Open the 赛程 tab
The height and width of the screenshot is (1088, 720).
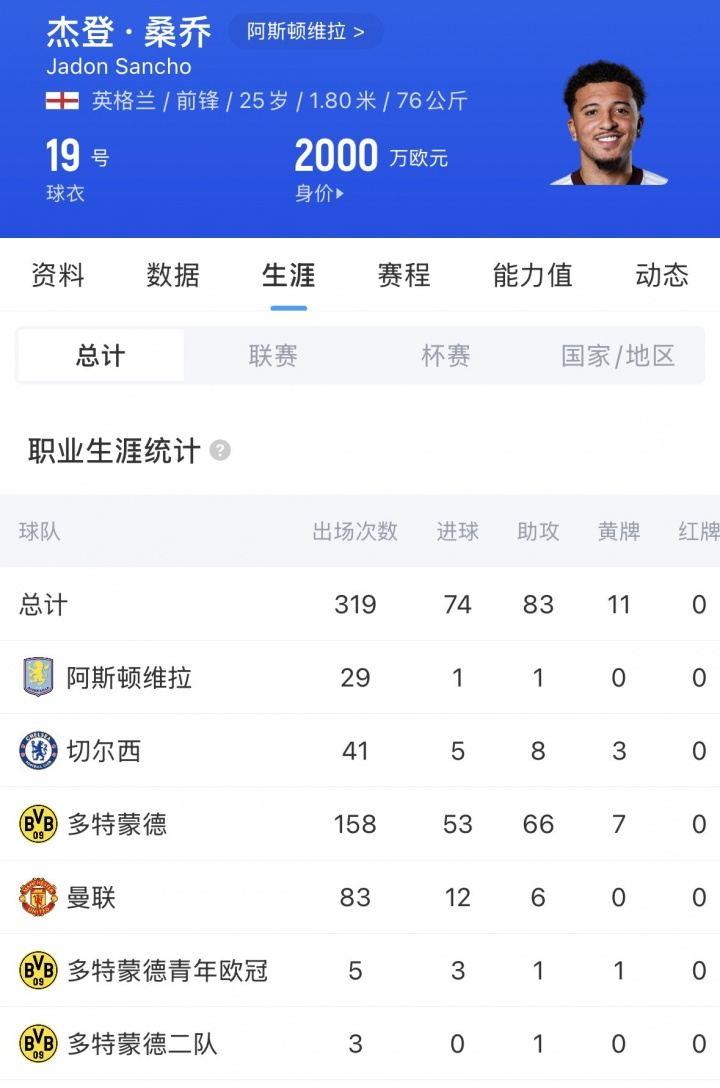coord(404,275)
